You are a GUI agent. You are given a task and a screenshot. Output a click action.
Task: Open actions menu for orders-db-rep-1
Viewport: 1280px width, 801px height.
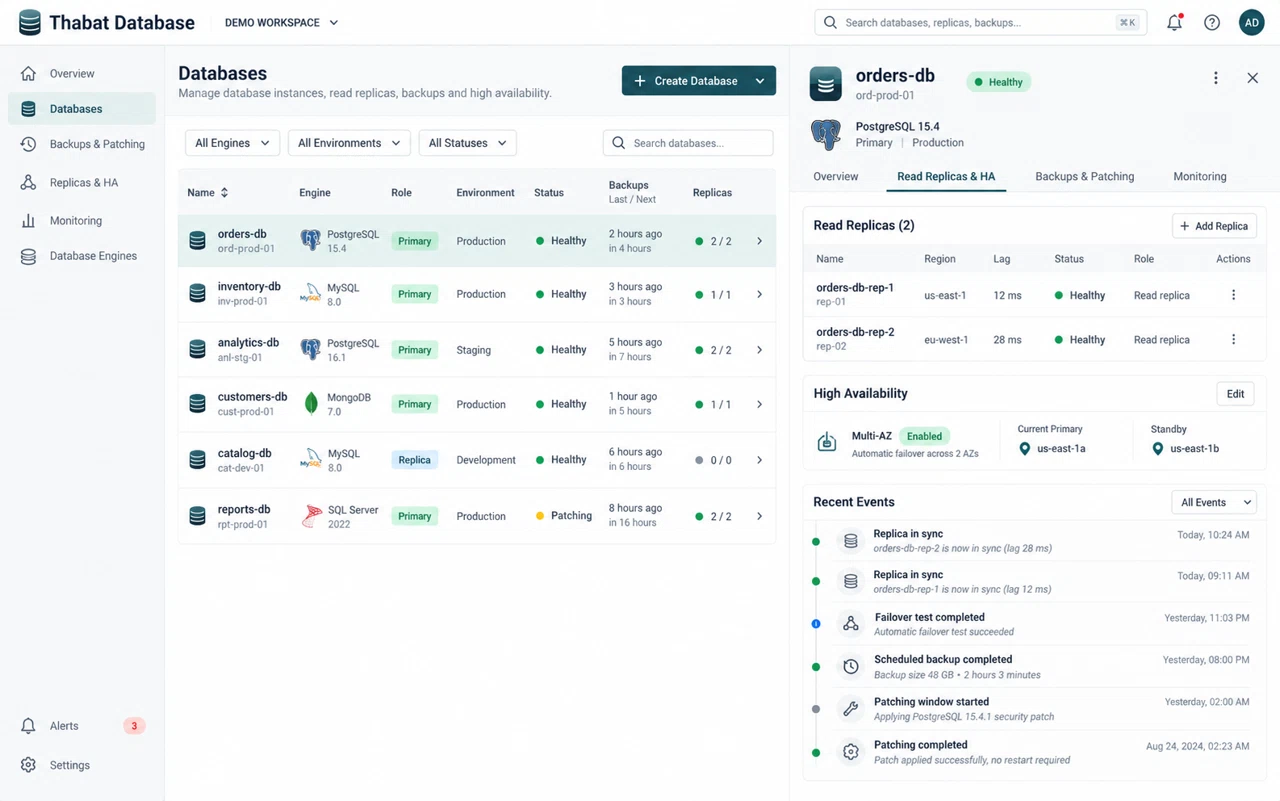coord(1233,295)
